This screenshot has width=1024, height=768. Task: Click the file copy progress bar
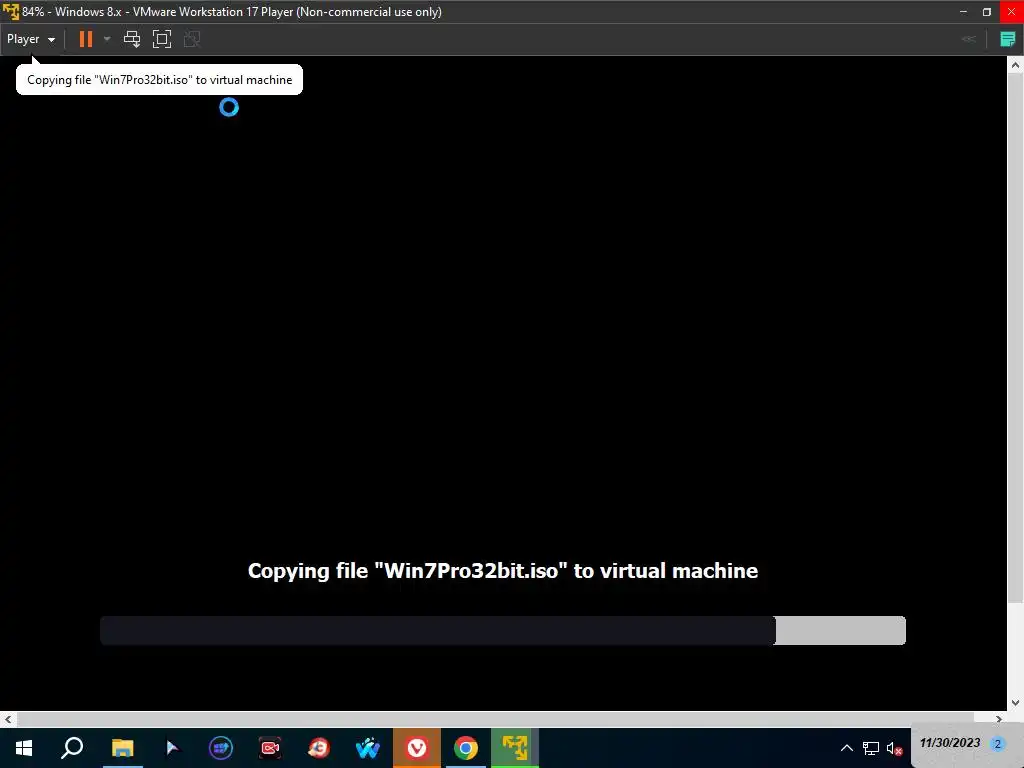[x=503, y=630]
